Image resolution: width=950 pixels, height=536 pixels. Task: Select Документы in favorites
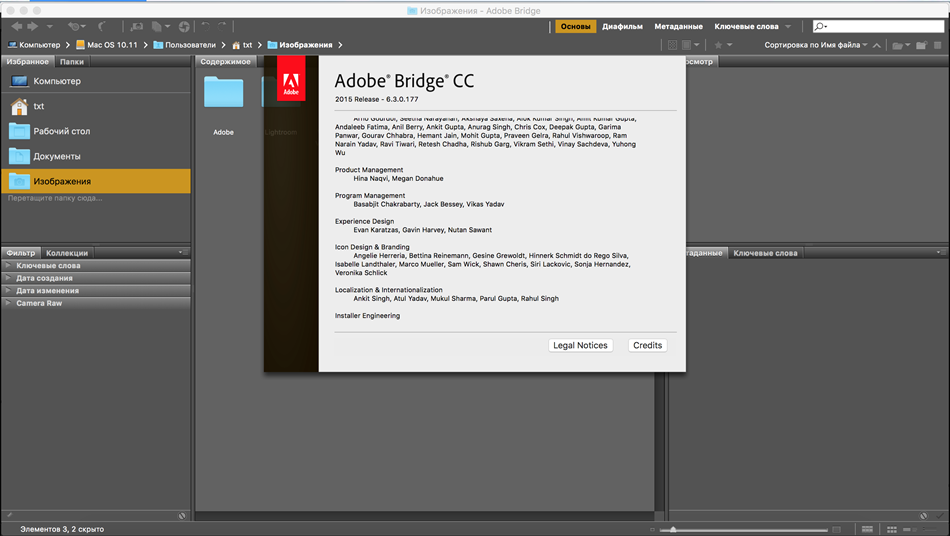[96, 156]
